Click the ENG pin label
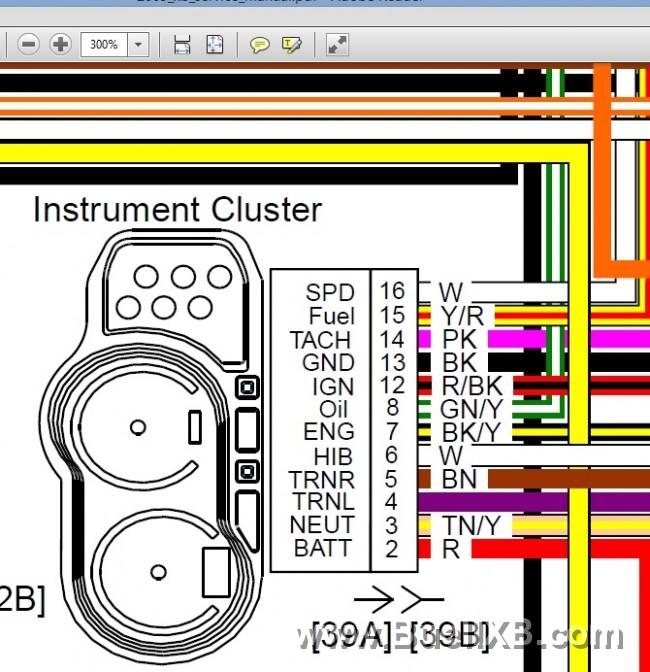The image size is (650, 672). pos(329,432)
